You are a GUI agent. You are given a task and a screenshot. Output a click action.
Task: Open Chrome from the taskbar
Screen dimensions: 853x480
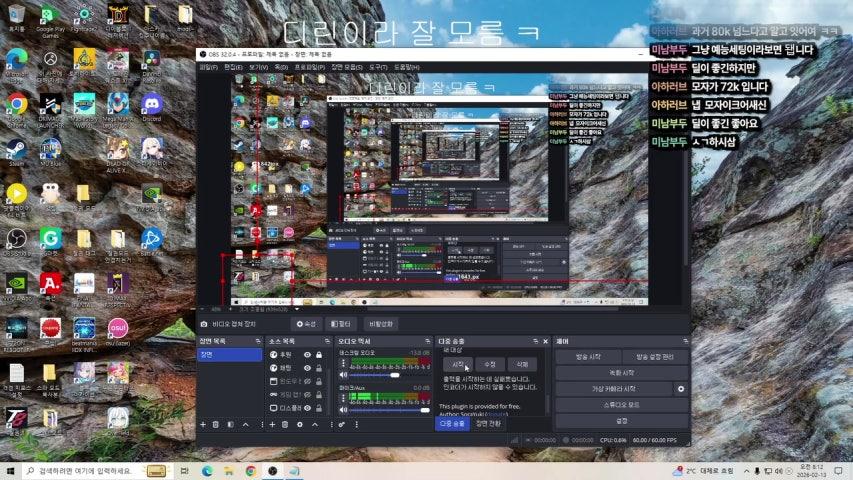click(251, 471)
